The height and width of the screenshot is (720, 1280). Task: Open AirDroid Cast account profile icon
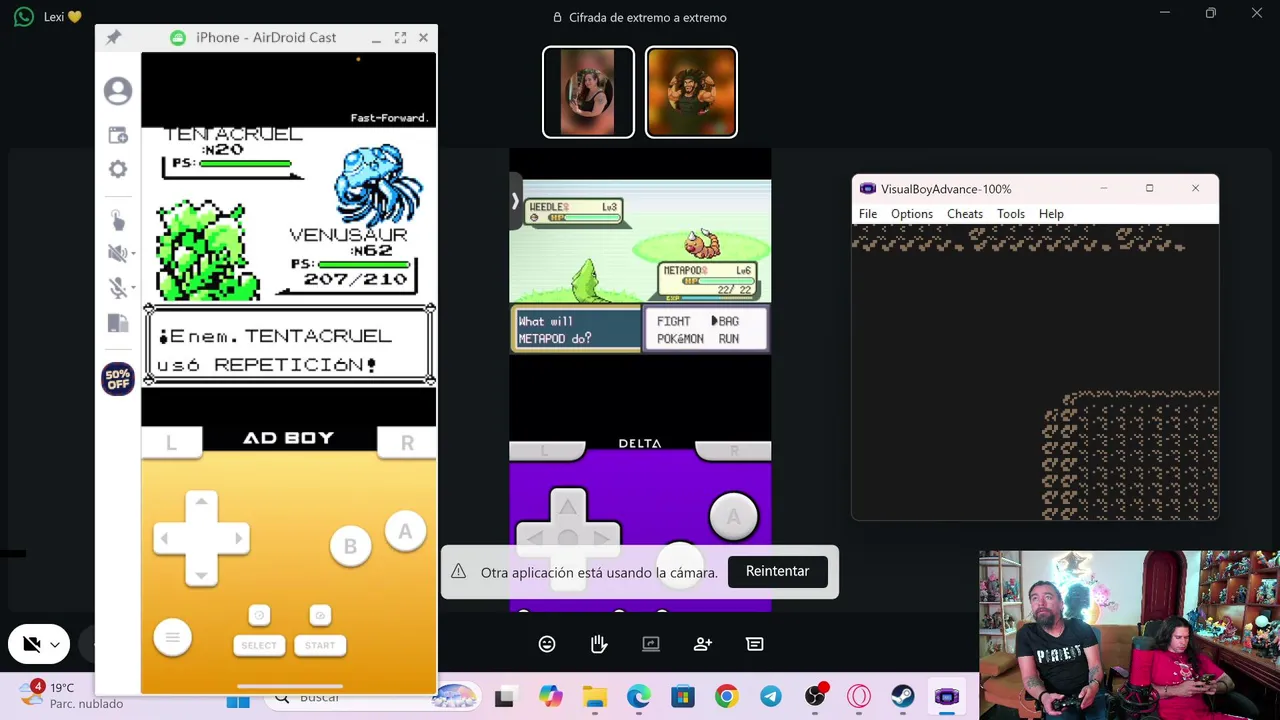(118, 91)
